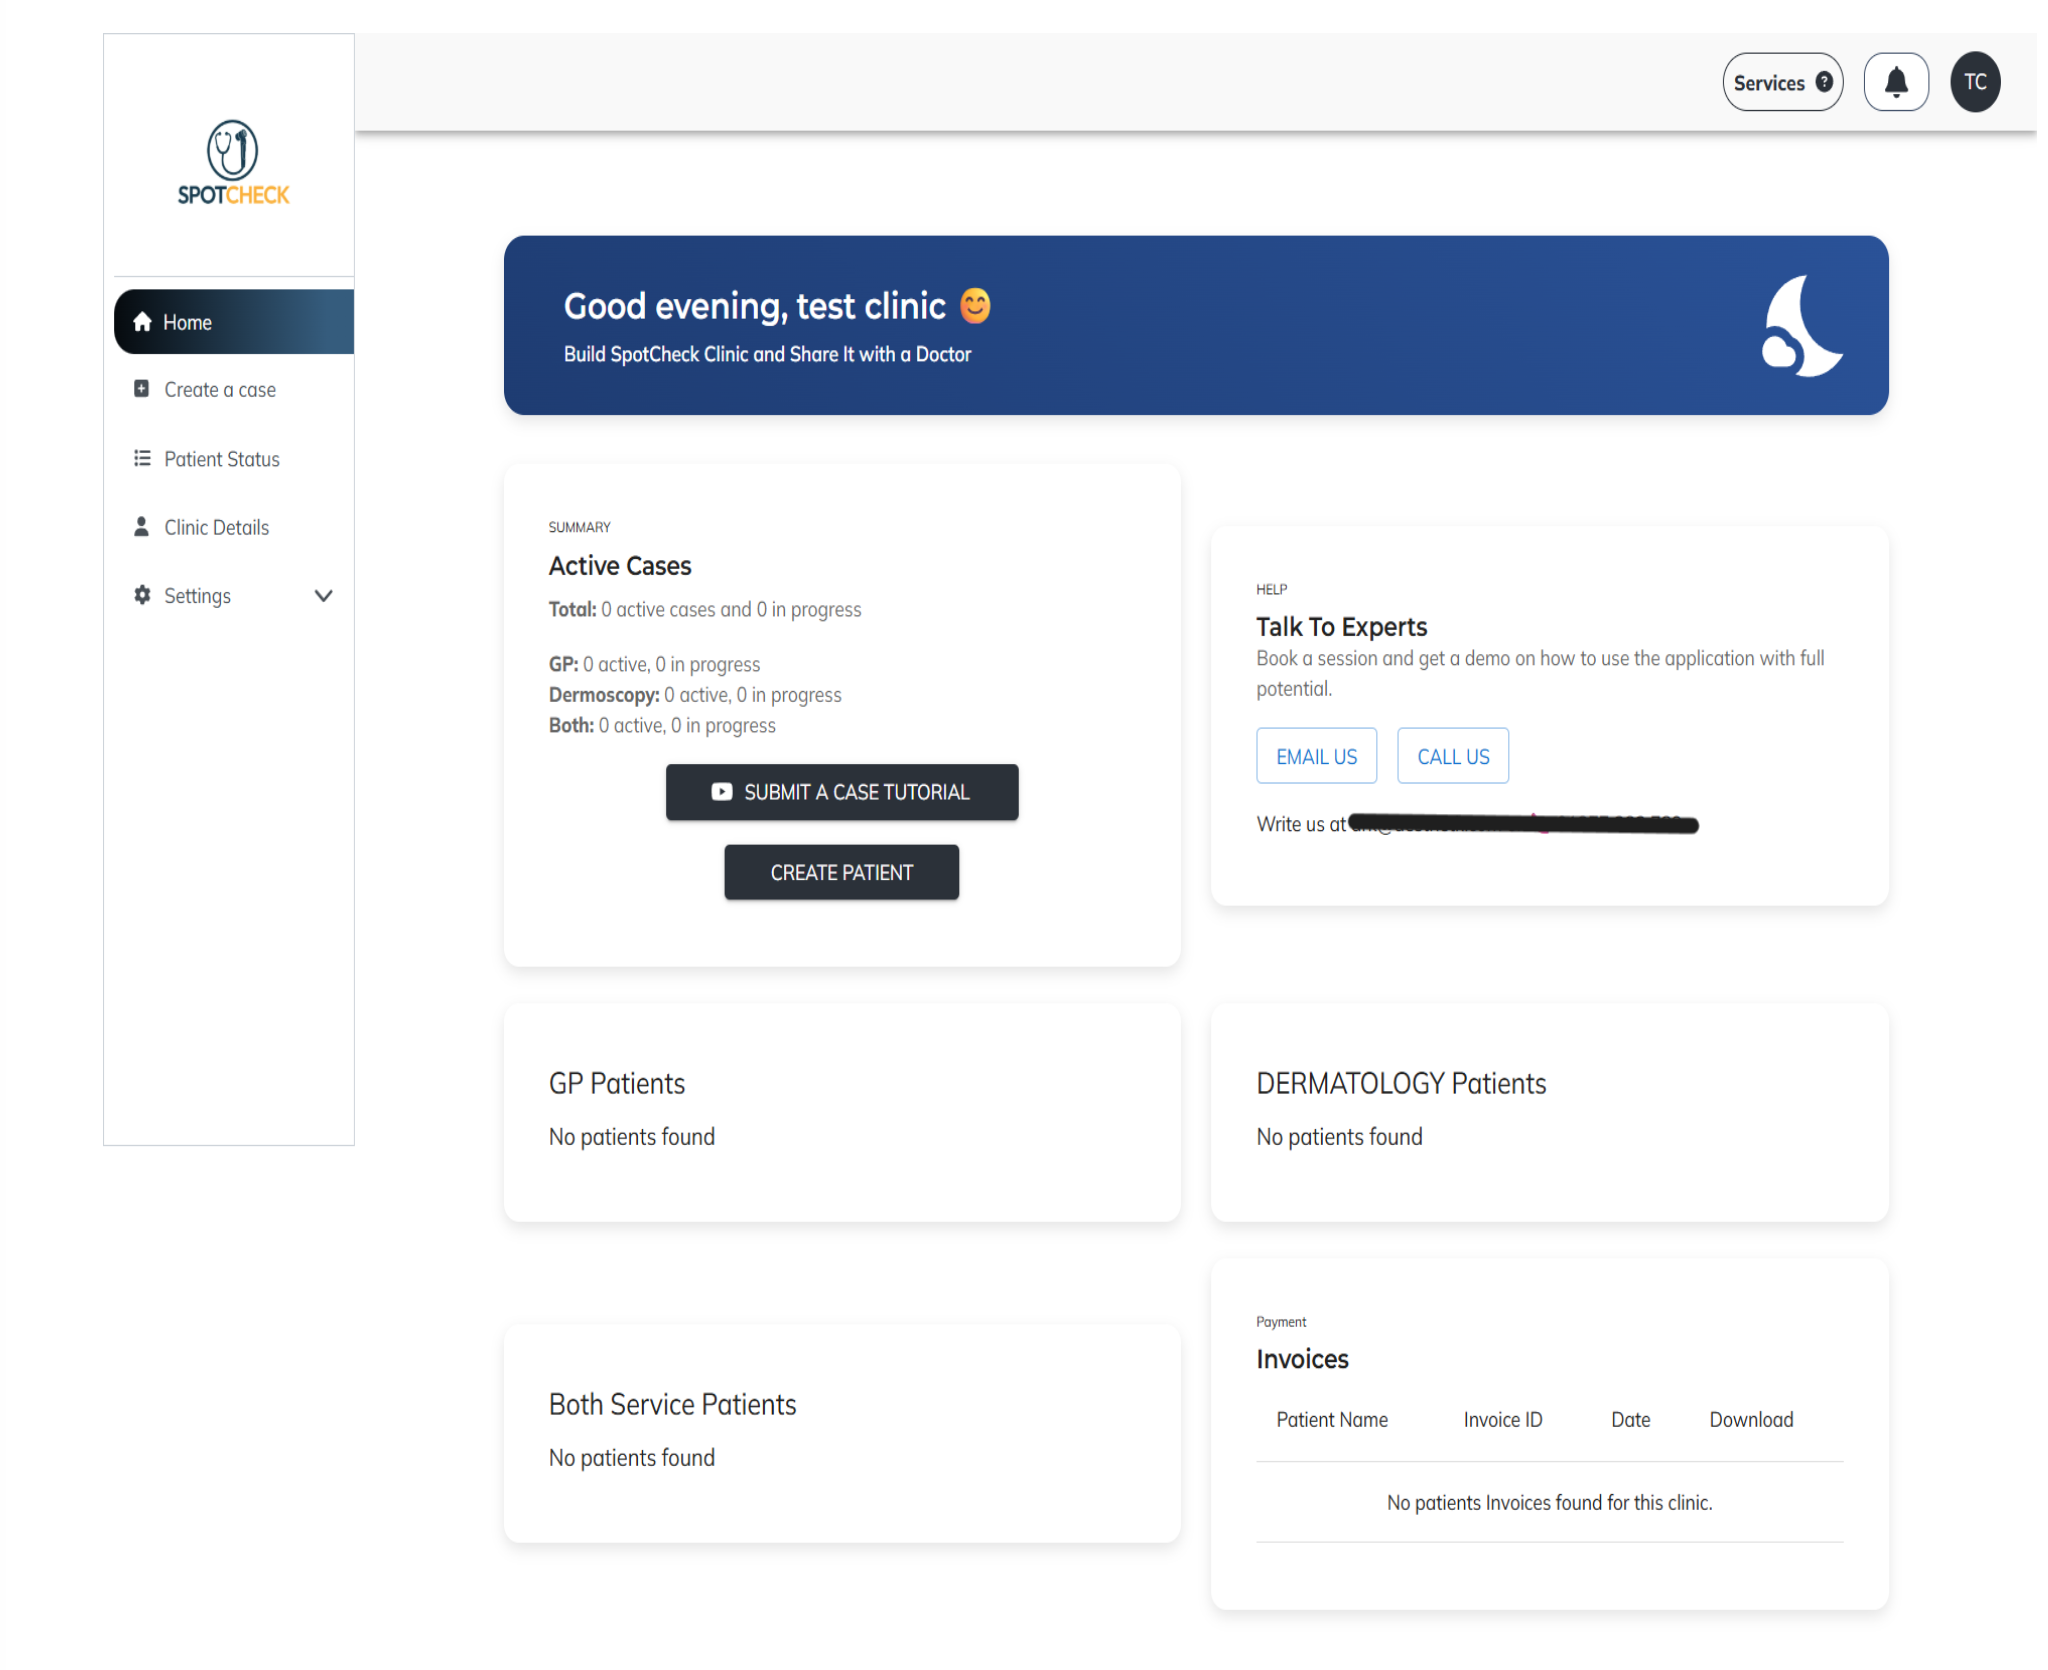Click the Services help question icon
The height and width of the screenshot is (1670, 2048).
click(x=1824, y=82)
